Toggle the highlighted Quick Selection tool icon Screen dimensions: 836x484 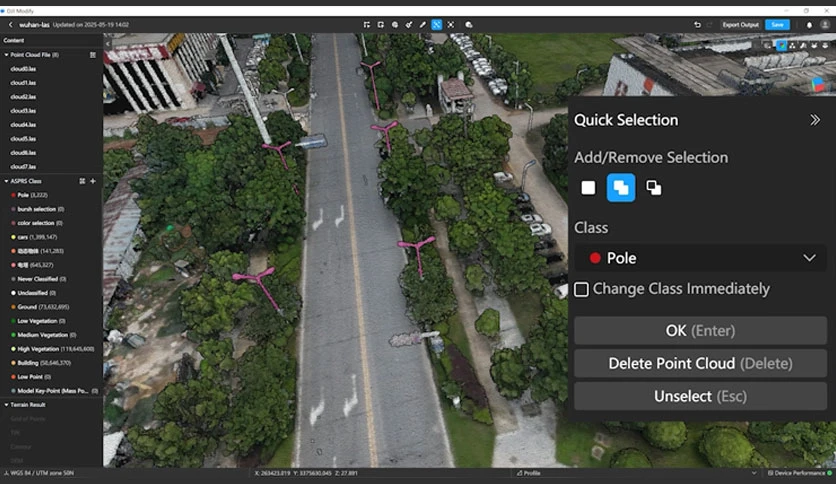coord(437,25)
